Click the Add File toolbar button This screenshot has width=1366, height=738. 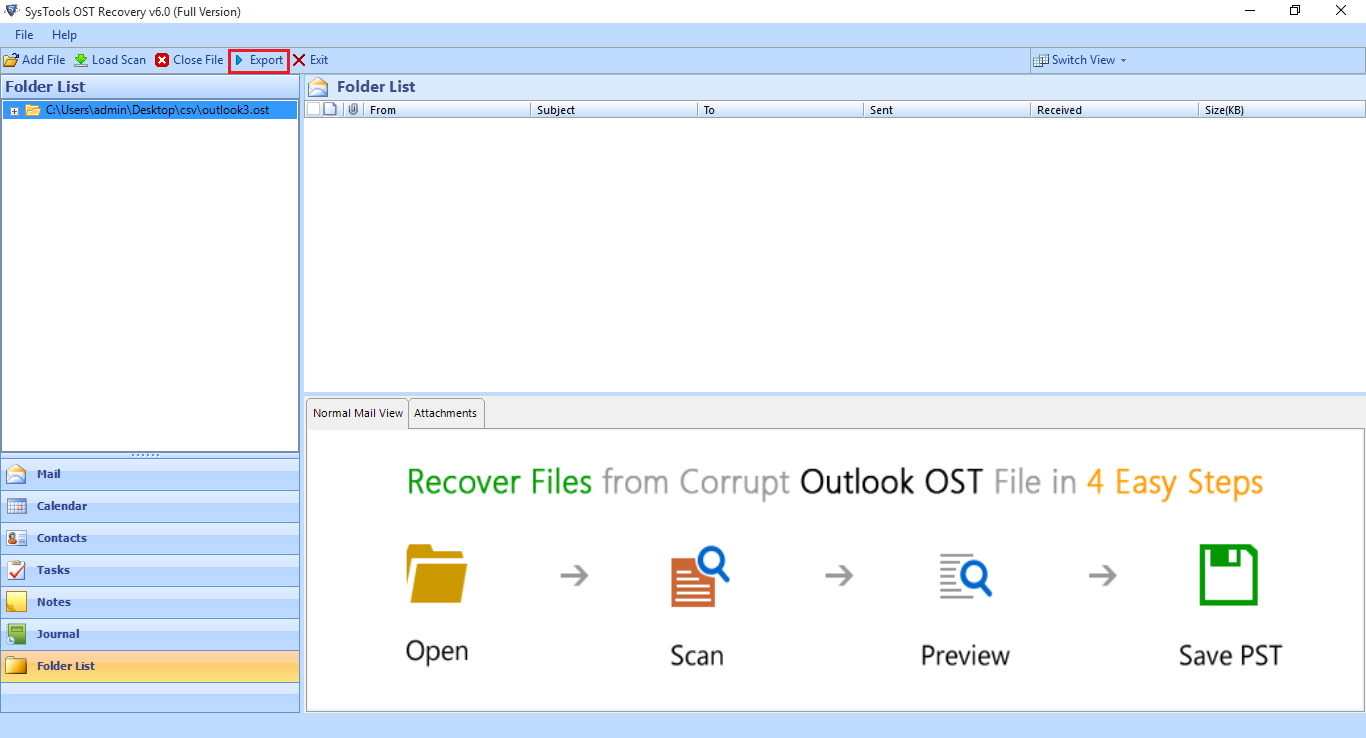(x=35, y=60)
